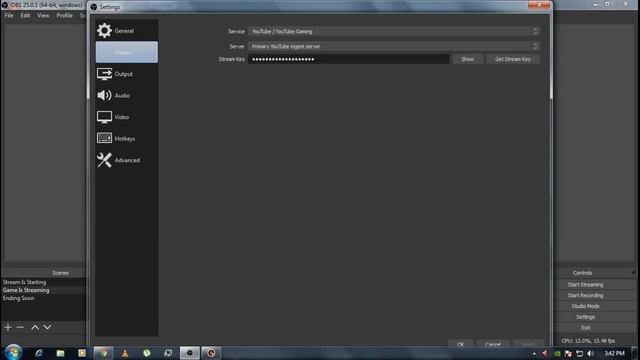Click Start Streaming in Controls
This screenshot has width=640, height=360.
585,284
